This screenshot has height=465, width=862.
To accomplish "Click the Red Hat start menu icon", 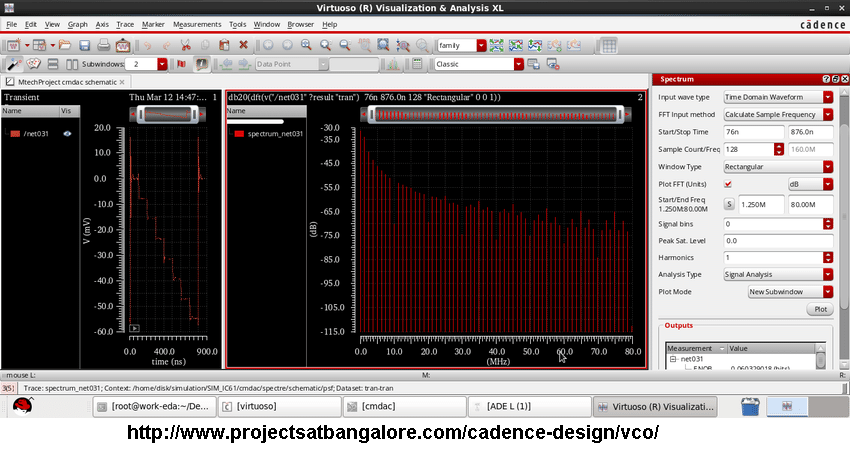I will (x=23, y=406).
